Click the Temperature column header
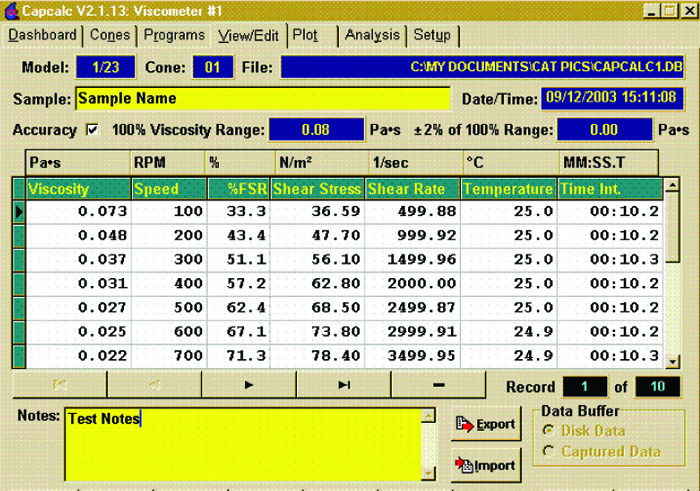Image resolution: width=700 pixels, height=491 pixels. (x=508, y=189)
